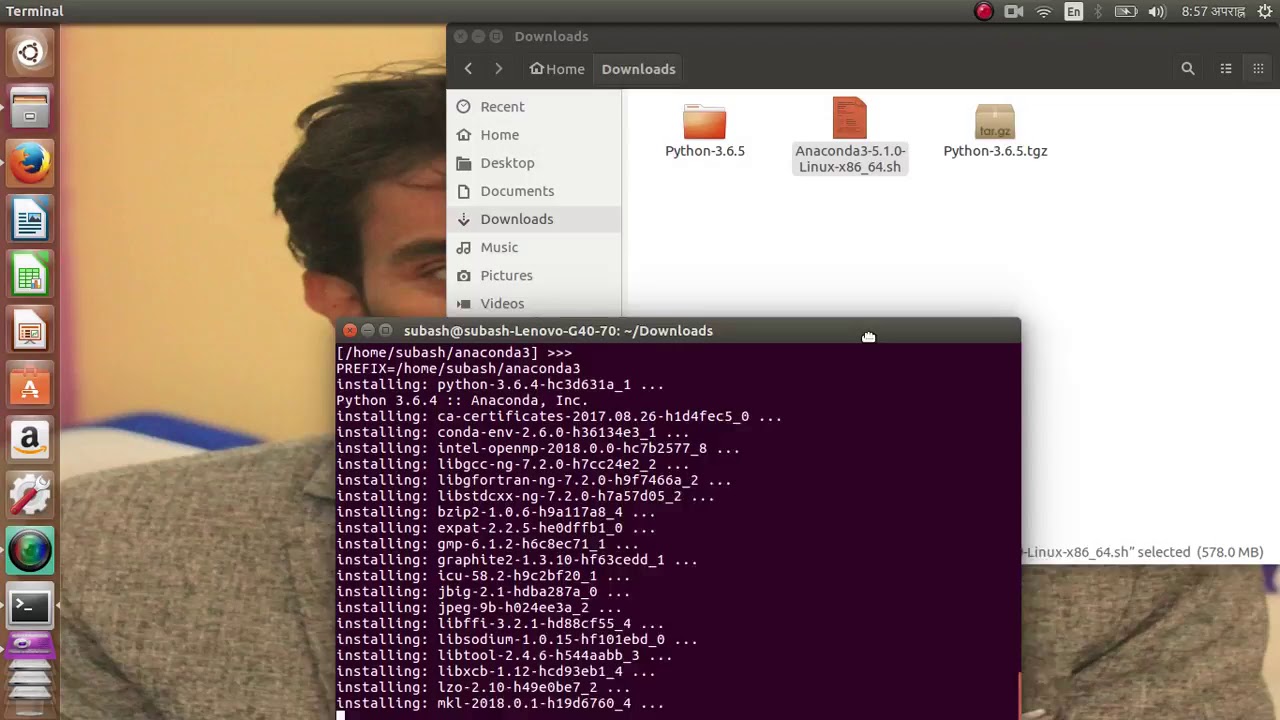Click the Downloads breadcrumb in the path bar
The image size is (1280, 720).
click(639, 69)
